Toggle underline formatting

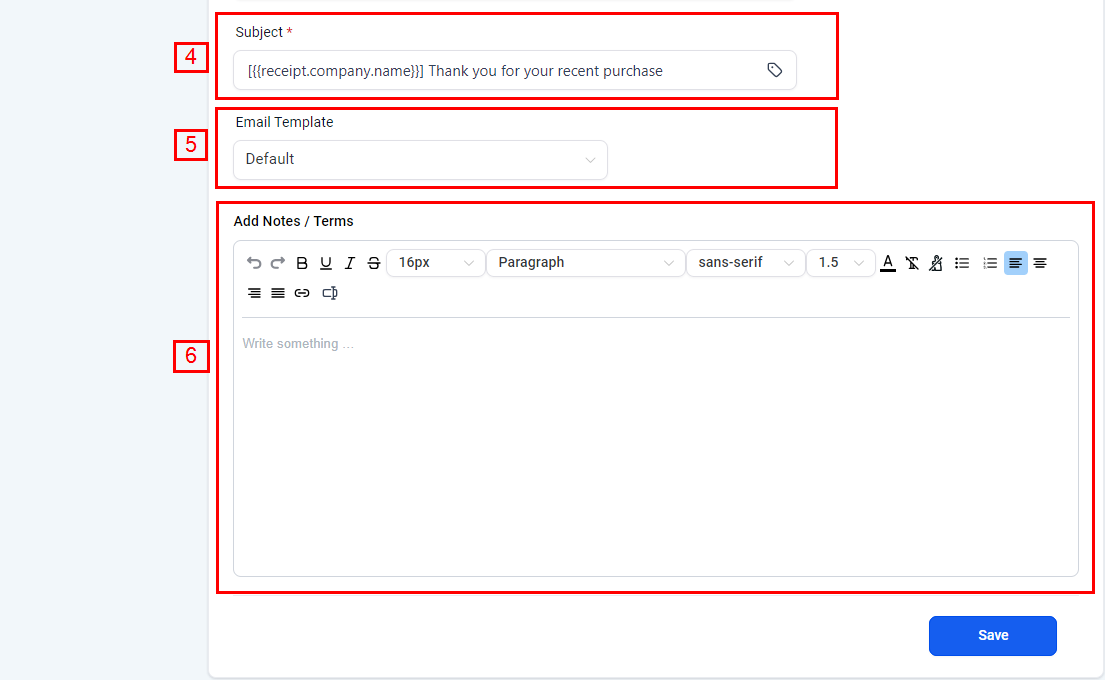click(x=326, y=263)
